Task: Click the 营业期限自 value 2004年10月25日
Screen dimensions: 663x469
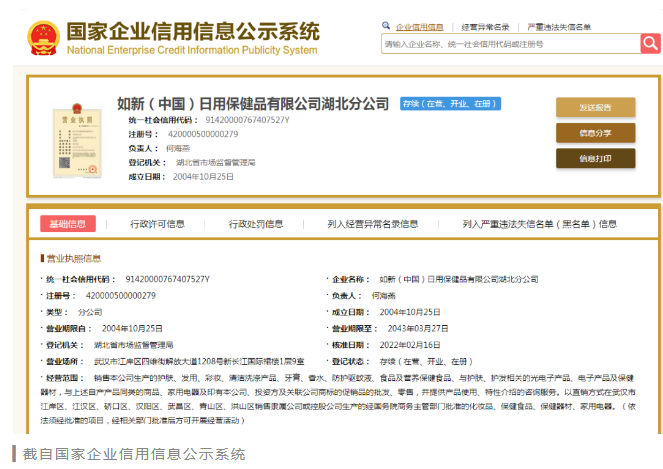Action: click(x=132, y=329)
